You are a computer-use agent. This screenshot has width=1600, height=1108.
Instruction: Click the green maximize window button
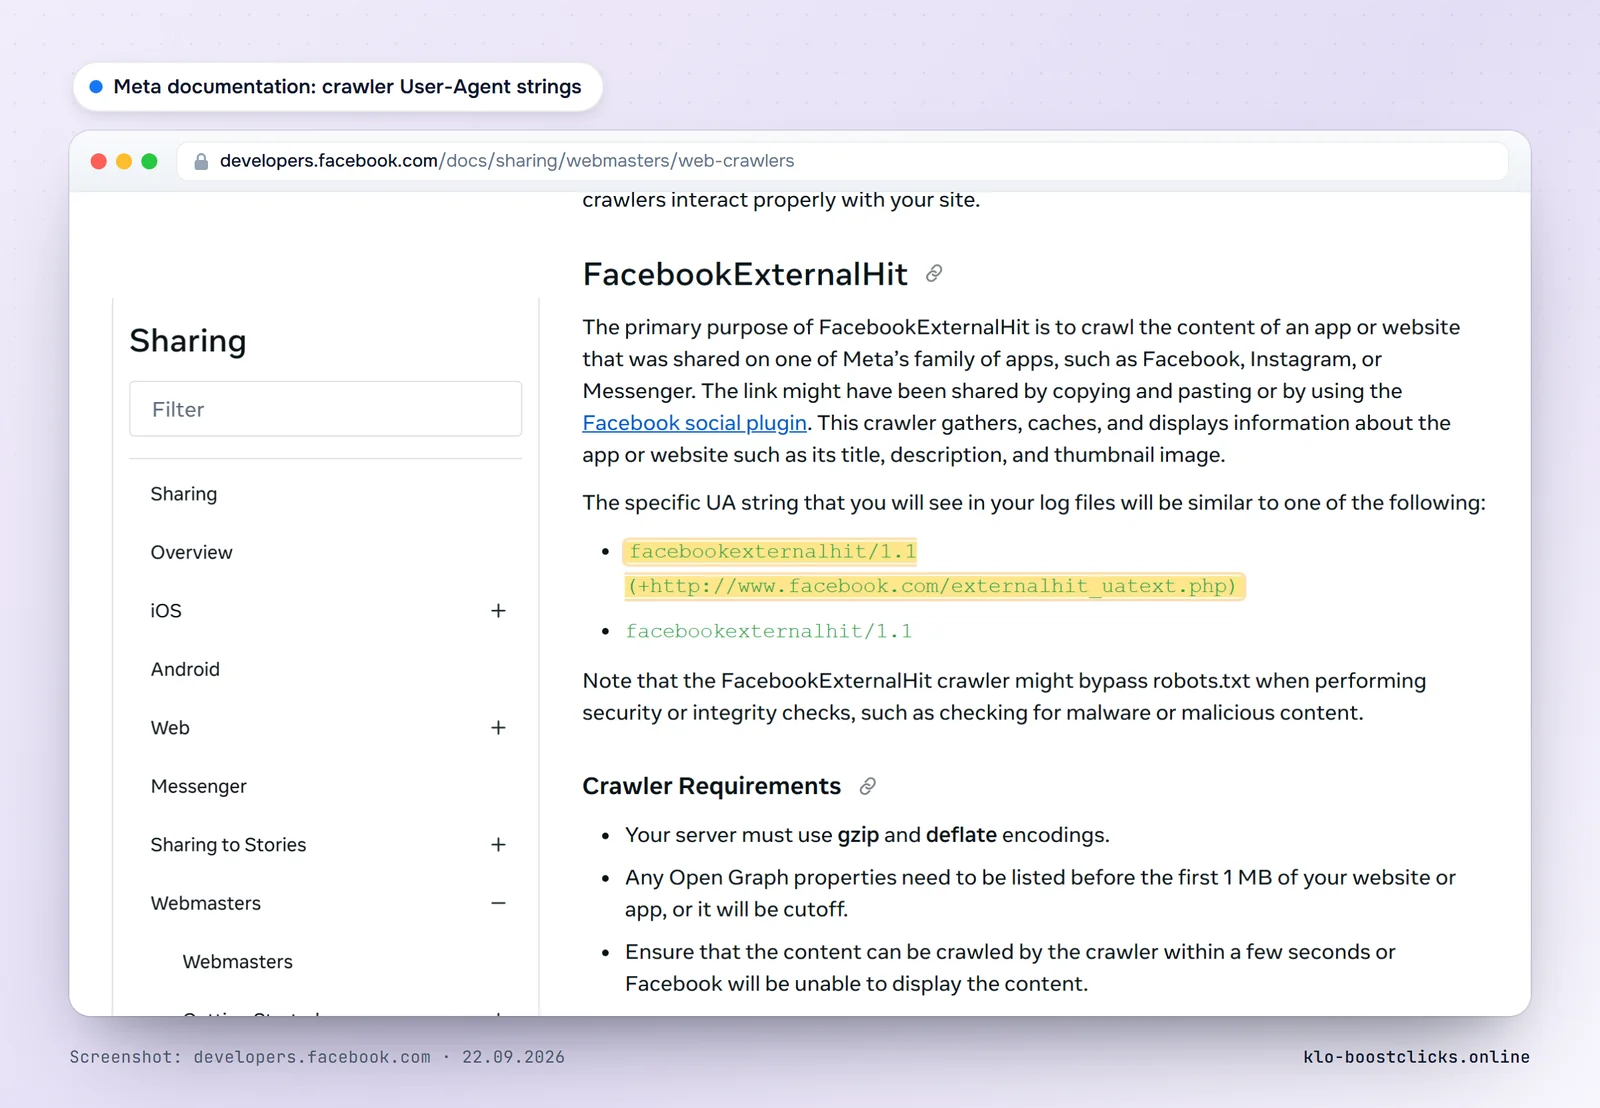coord(149,161)
